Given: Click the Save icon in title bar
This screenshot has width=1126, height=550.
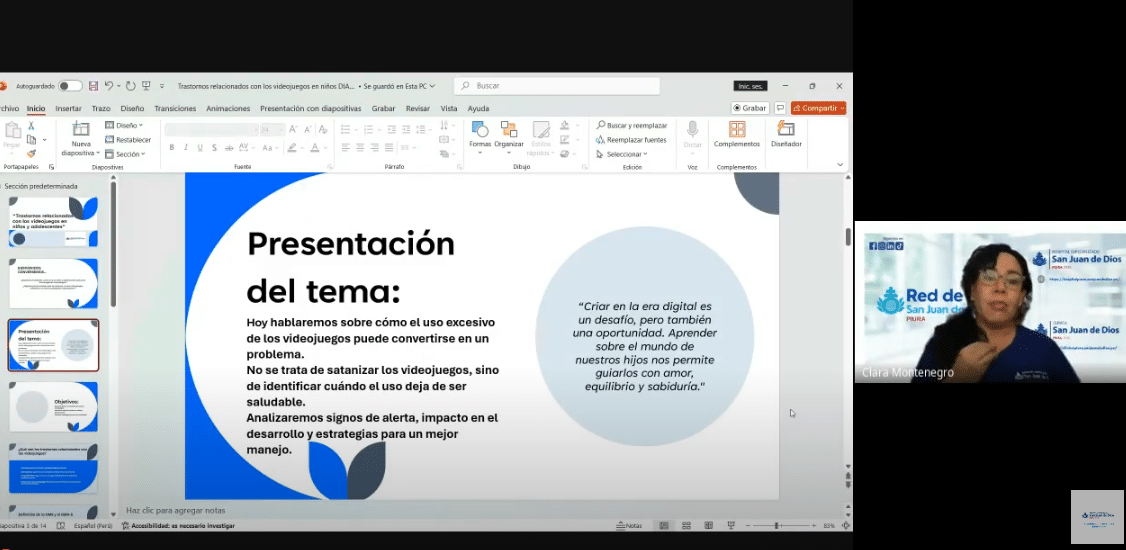Looking at the screenshot, I should click(93, 86).
